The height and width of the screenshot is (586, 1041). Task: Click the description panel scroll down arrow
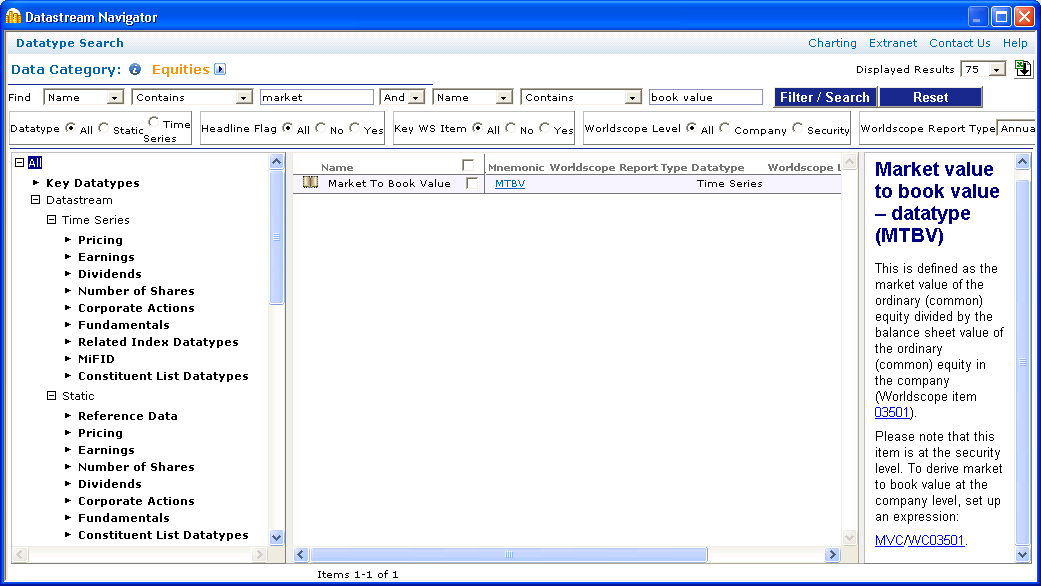point(1022,554)
